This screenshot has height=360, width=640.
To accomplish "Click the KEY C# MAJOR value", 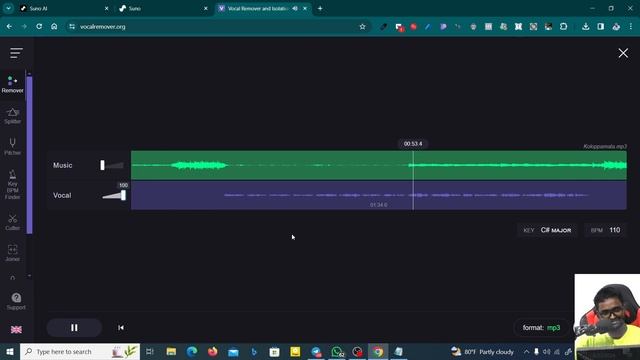I will click(x=556, y=230).
